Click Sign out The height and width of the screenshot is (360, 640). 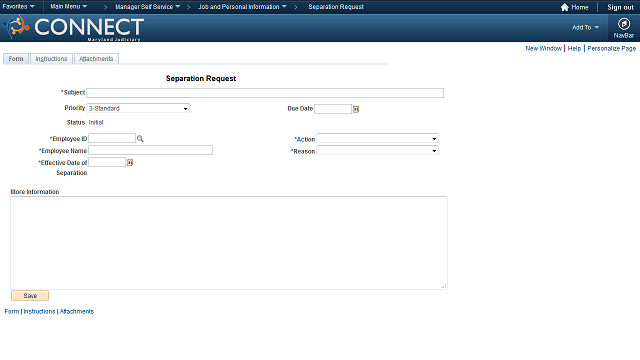point(620,7)
